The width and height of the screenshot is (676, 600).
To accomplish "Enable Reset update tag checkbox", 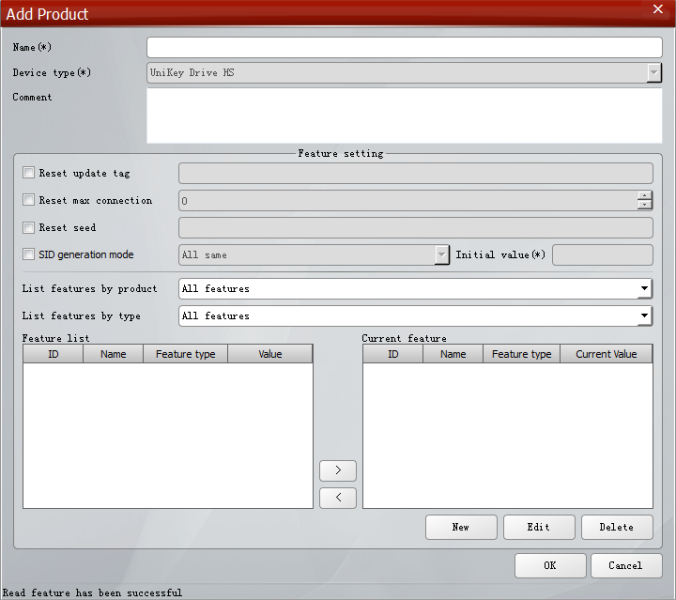I will tap(28, 173).
